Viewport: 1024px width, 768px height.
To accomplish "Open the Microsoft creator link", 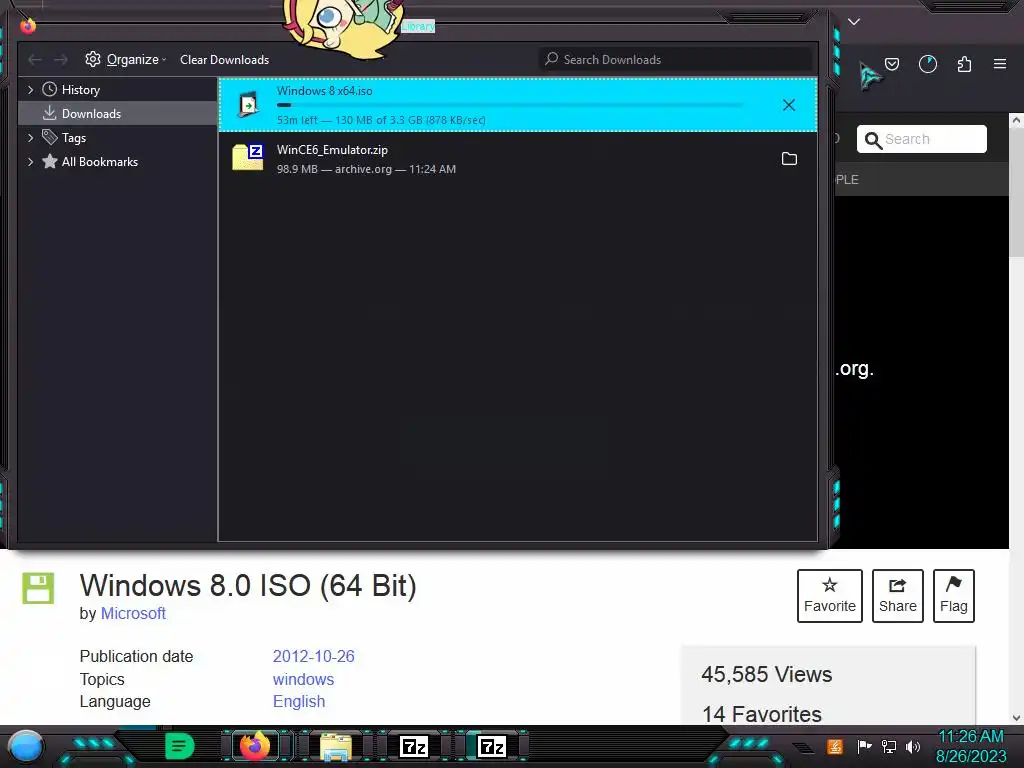I will (133, 613).
